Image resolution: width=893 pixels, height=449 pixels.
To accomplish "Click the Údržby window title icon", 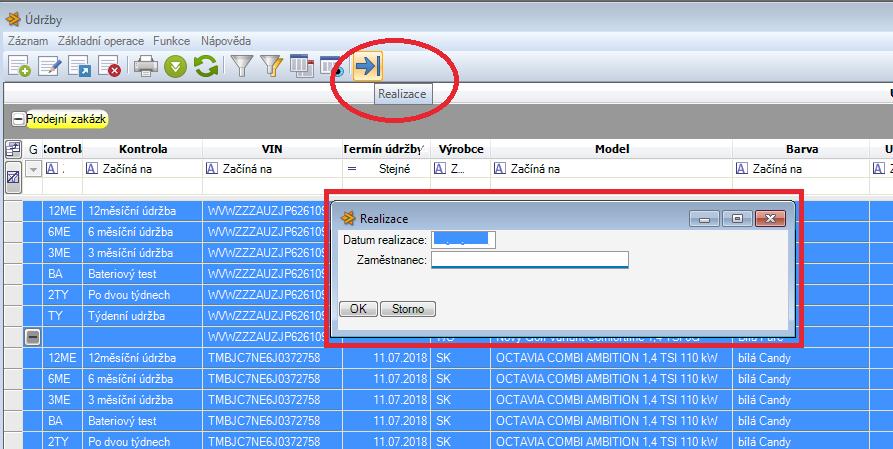I will [13, 20].
